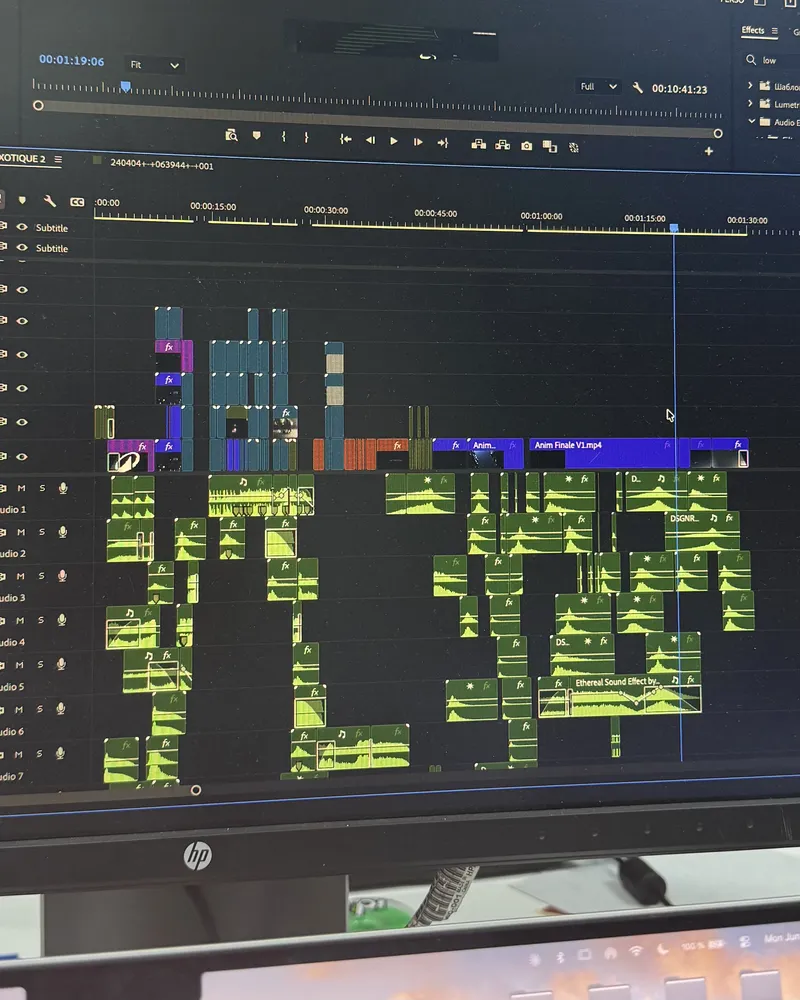
Task: Step forward one frame
Action: (x=418, y=142)
